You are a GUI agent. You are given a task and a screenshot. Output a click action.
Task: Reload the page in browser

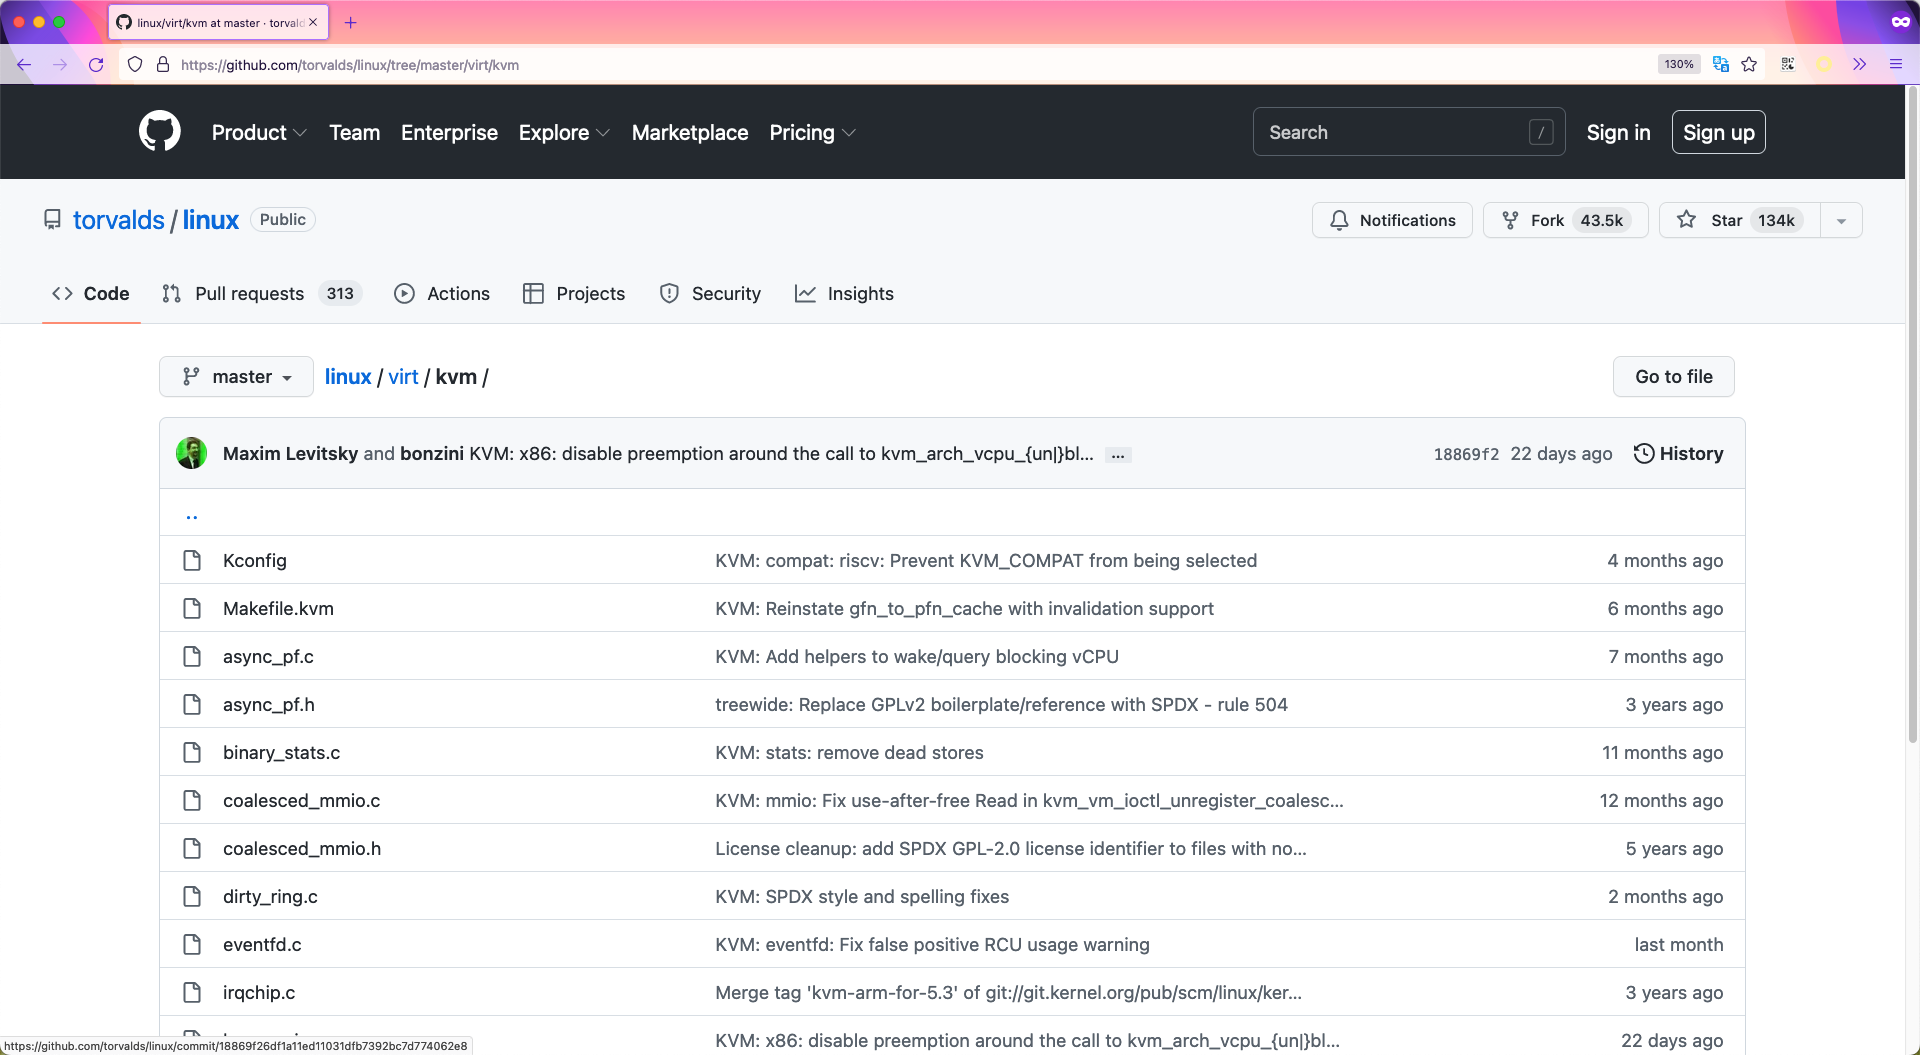coord(96,65)
